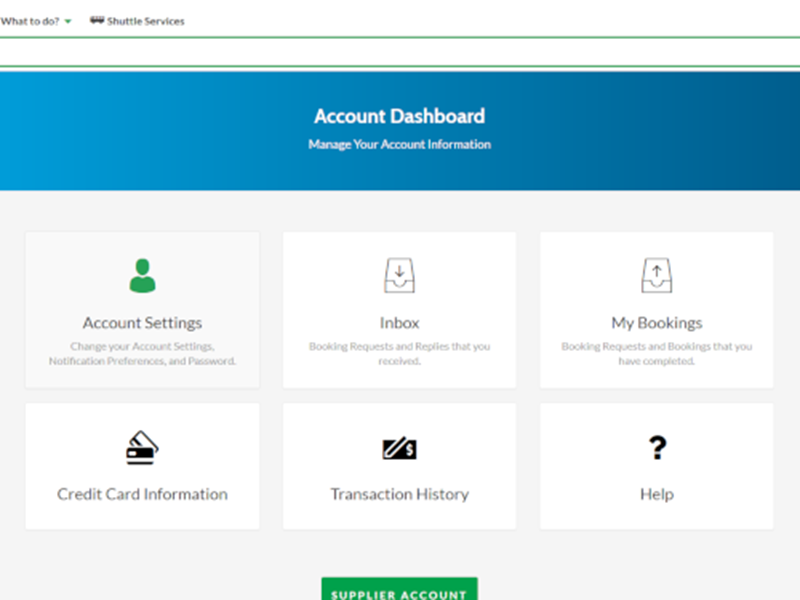Click the green Account Settings person icon
800x600 pixels.
coord(142,272)
